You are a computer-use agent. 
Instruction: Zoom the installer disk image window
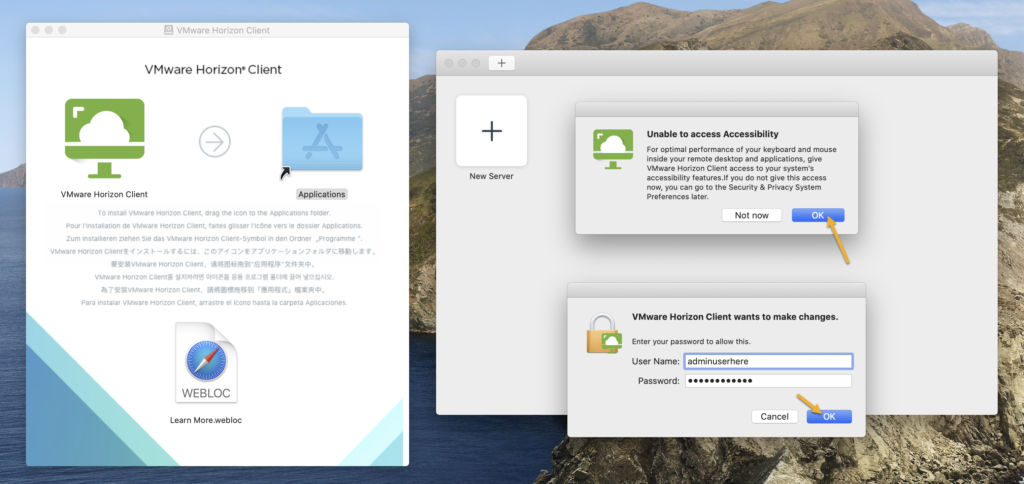click(x=64, y=32)
